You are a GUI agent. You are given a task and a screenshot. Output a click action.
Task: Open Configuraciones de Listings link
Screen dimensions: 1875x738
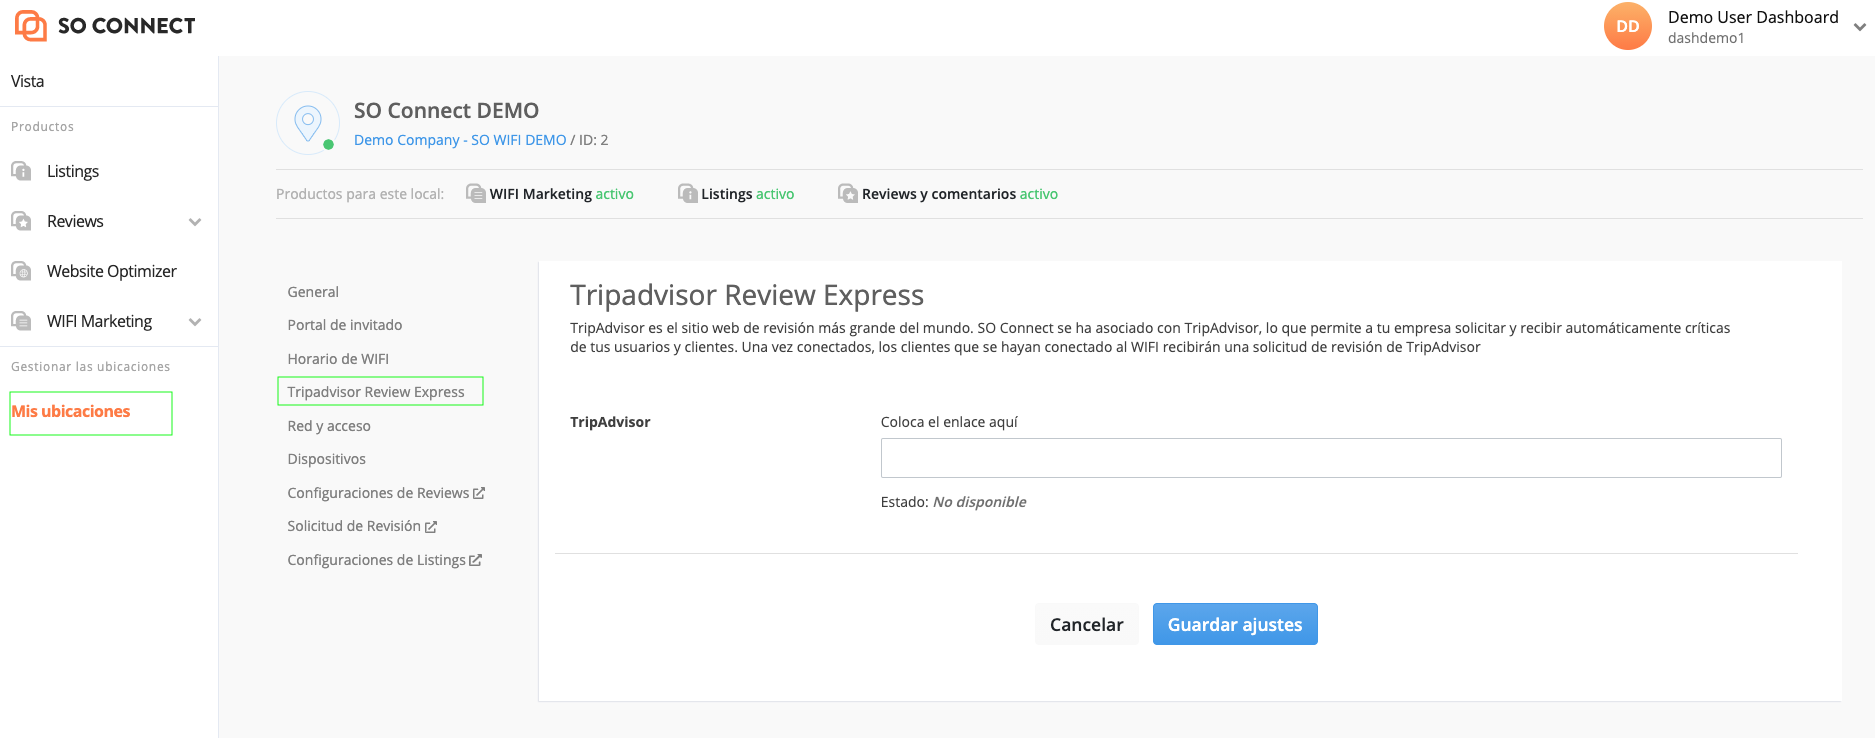coord(376,560)
